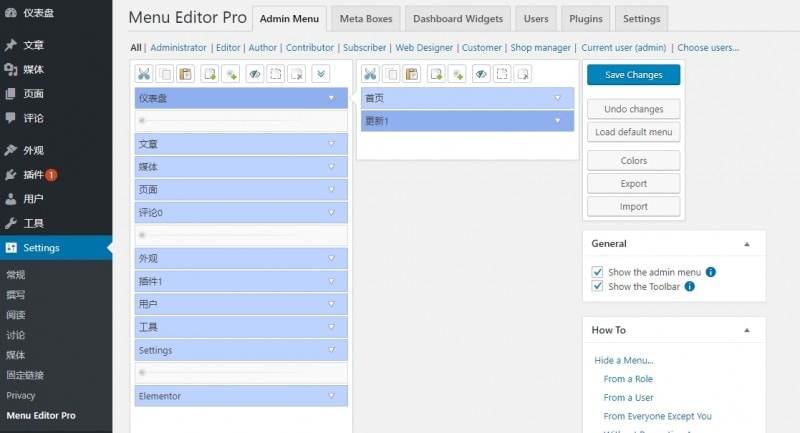Click the Import button
Screen dimensions: 800x433
[634, 207]
